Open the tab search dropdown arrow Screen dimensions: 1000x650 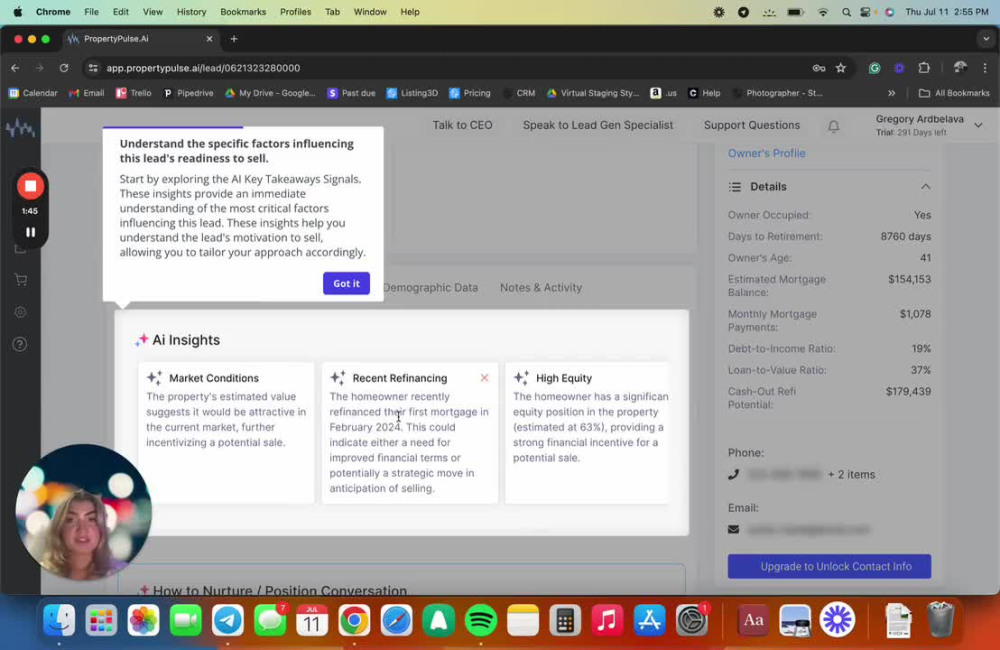986,39
